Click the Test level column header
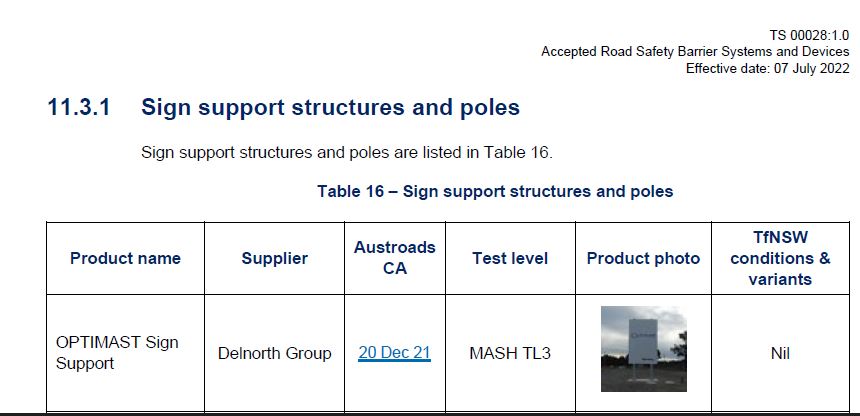This screenshot has width=860, height=416. coord(510,258)
